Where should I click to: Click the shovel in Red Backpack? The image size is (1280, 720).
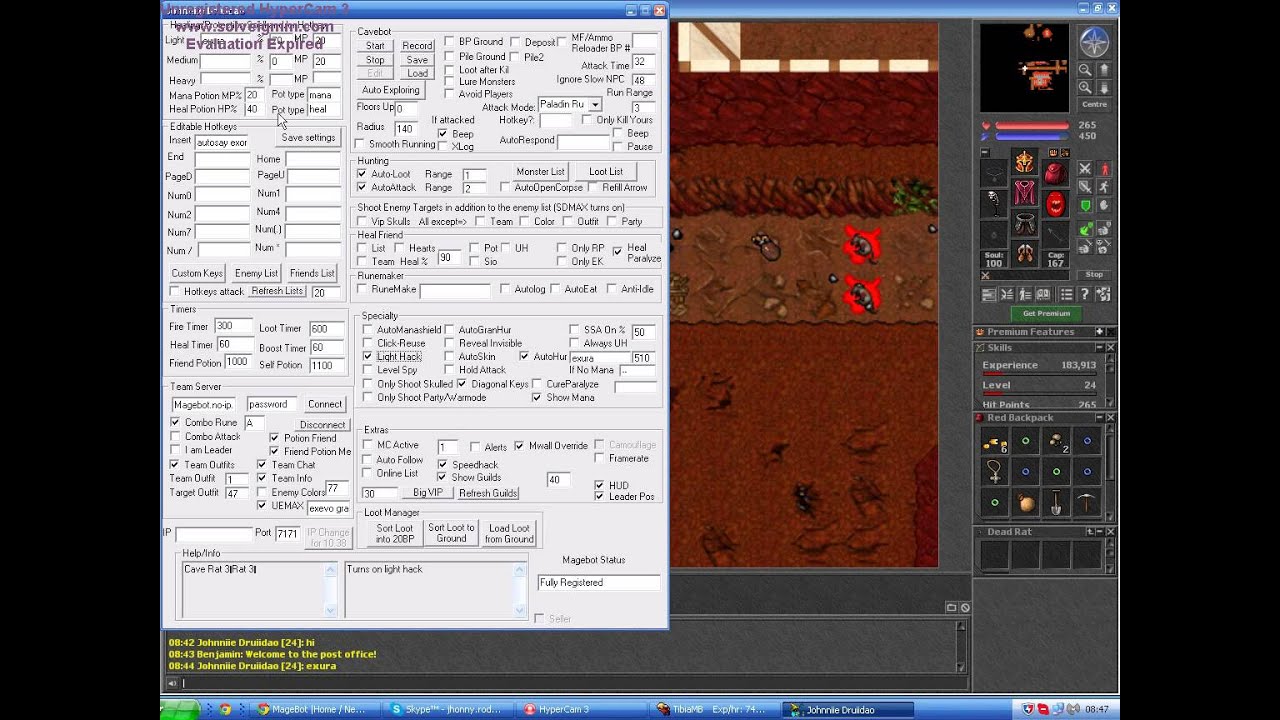[1056, 503]
